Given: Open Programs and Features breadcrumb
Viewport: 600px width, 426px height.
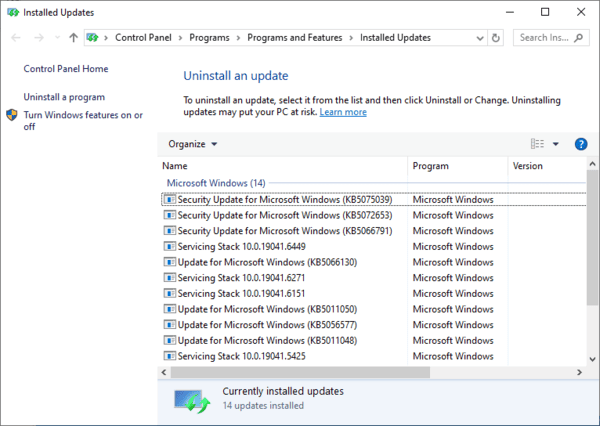Looking at the screenshot, I should [295, 38].
